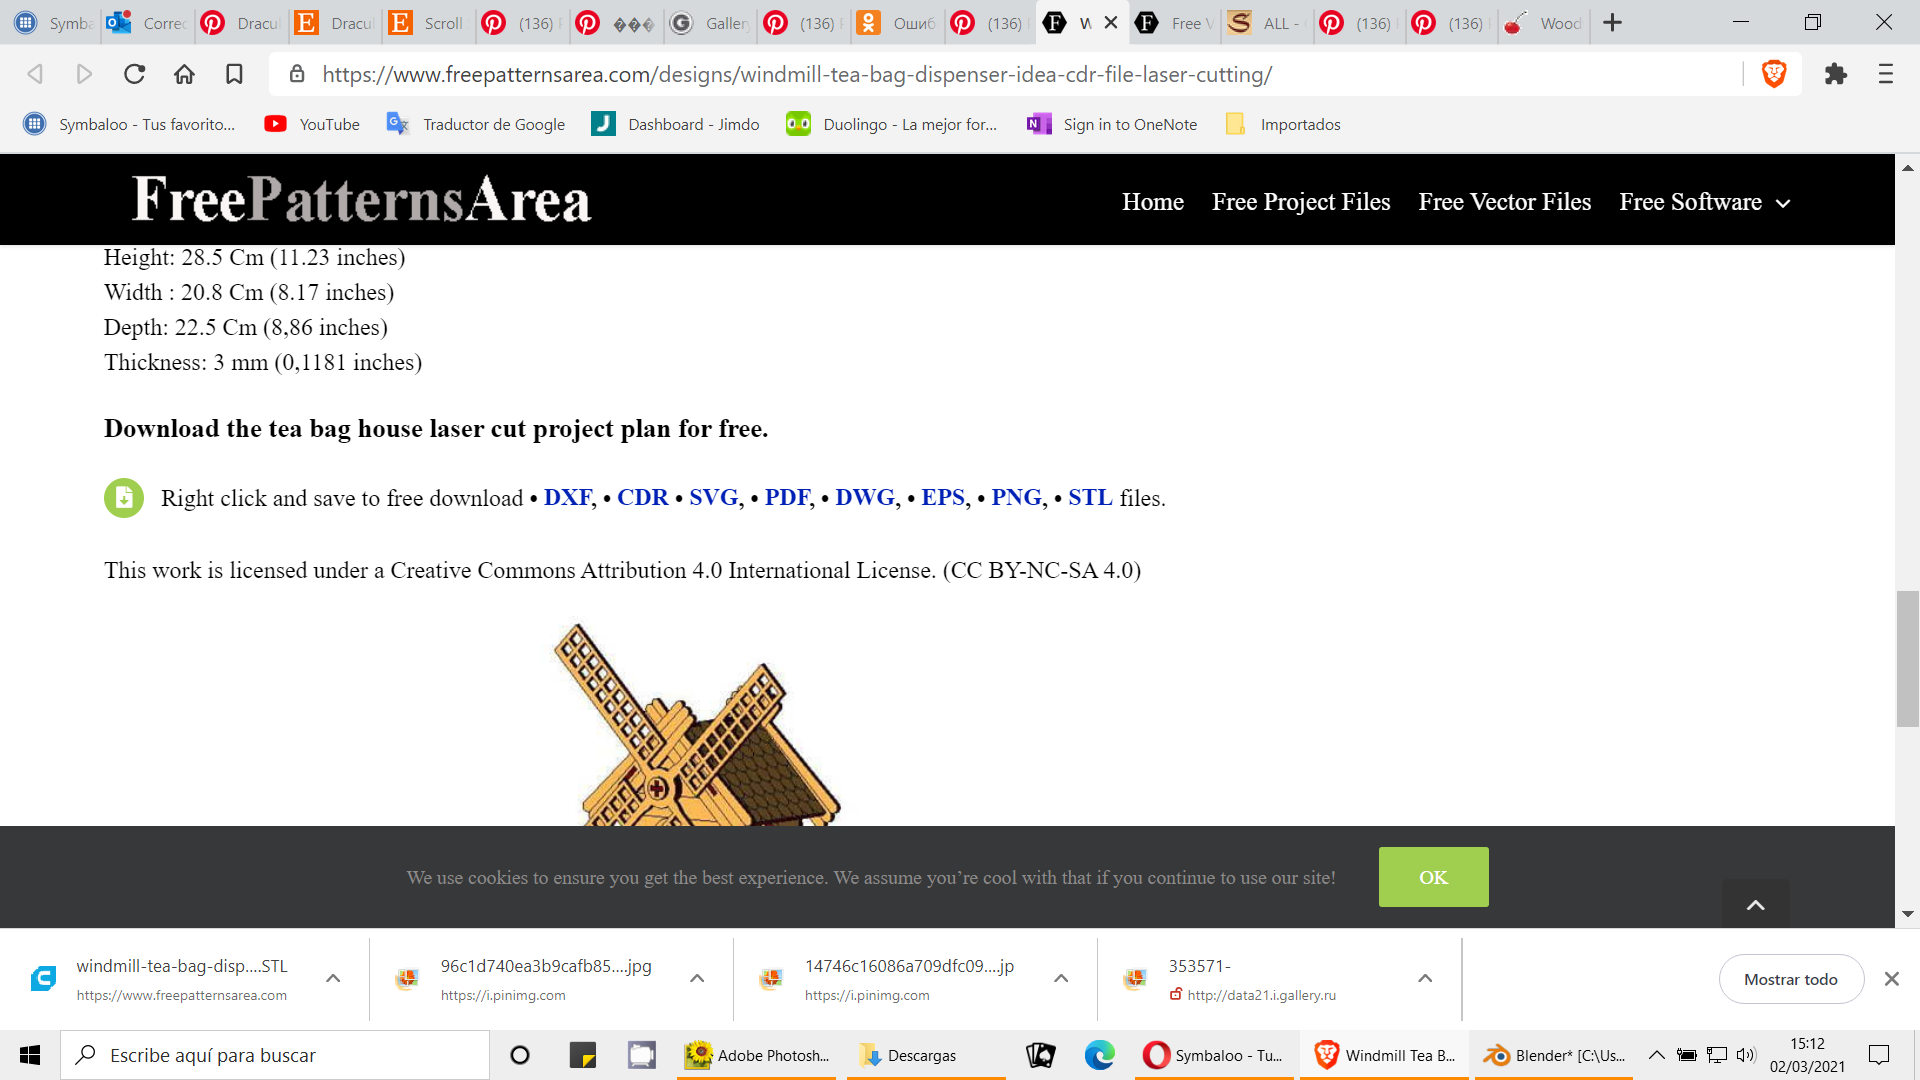Close the downloads bar
The width and height of the screenshot is (1920, 1080).
[x=1891, y=979]
